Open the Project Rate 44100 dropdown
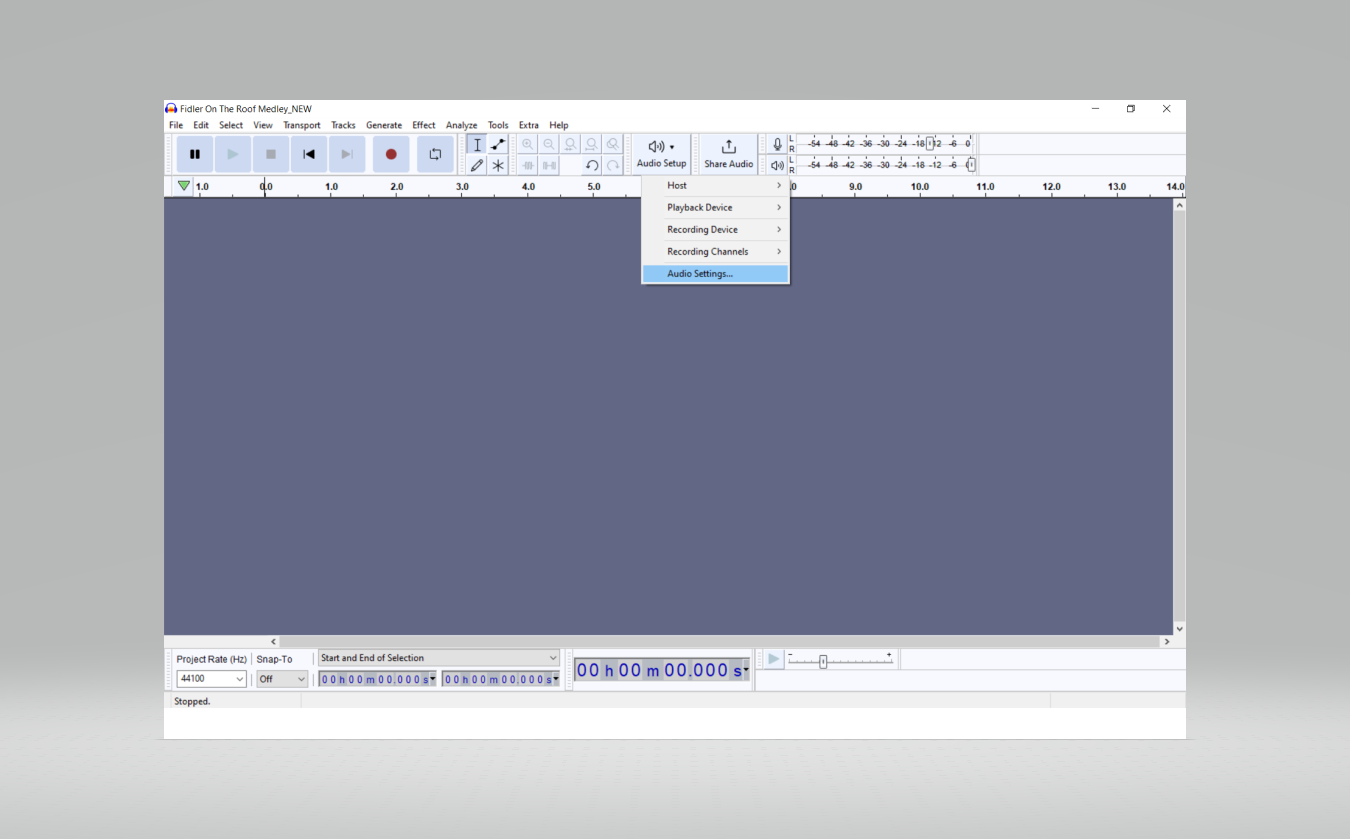 (x=211, y=679)
